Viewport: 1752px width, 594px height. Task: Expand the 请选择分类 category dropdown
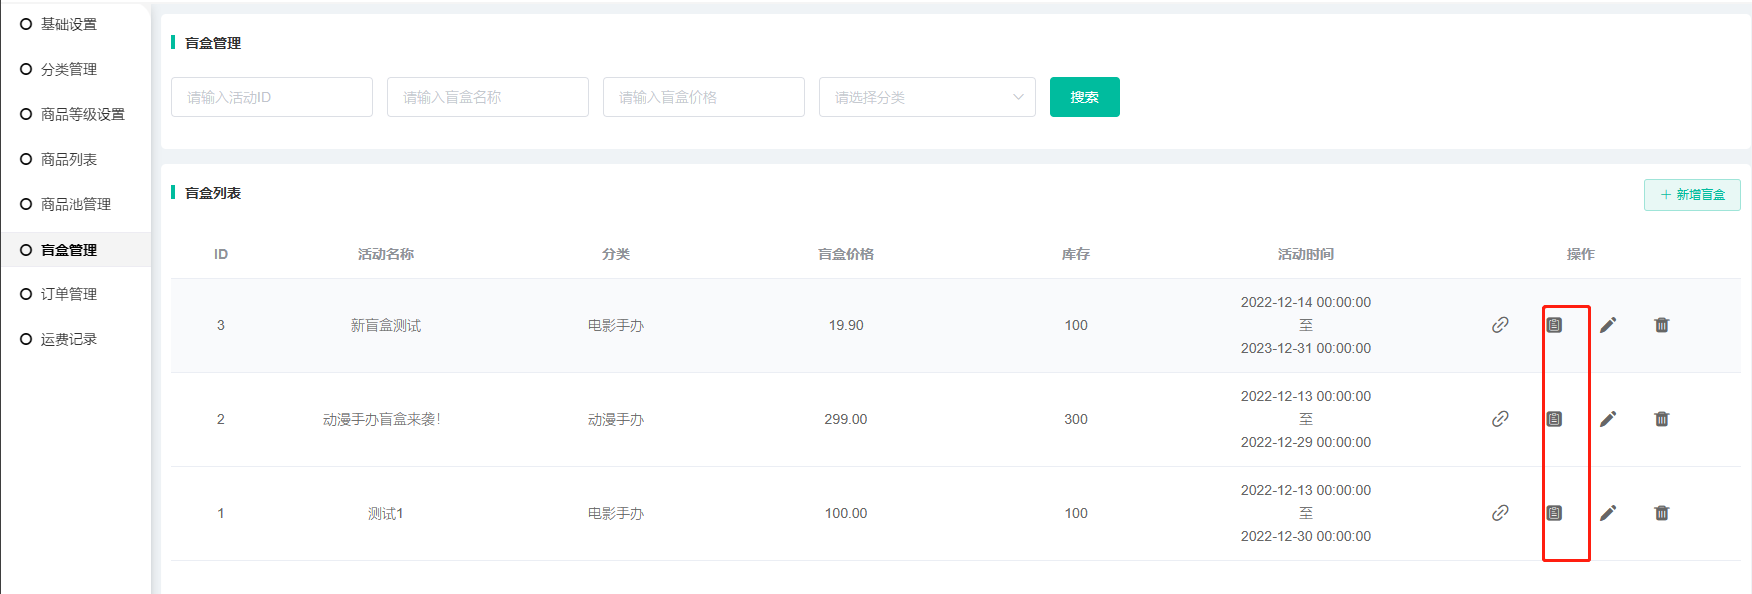[x=926, y=97]
